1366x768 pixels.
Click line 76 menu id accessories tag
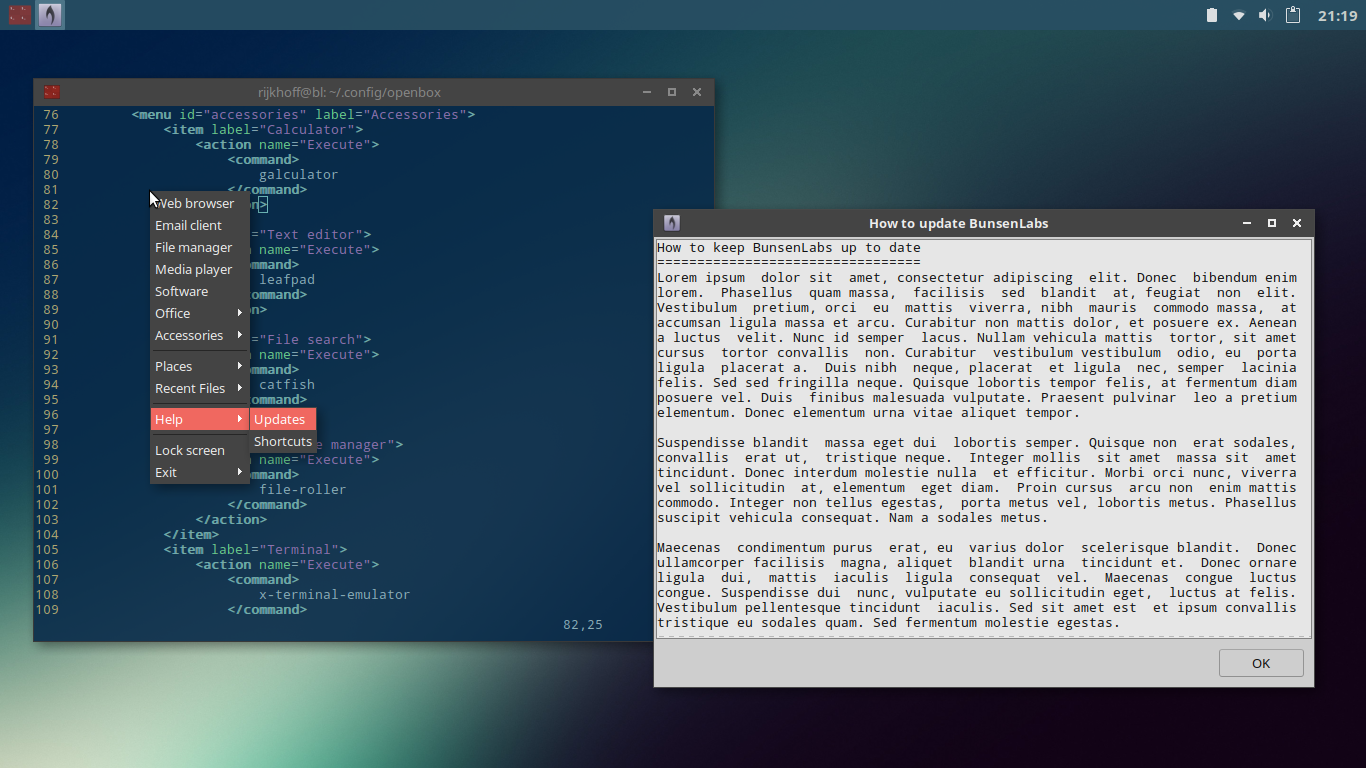303,114
